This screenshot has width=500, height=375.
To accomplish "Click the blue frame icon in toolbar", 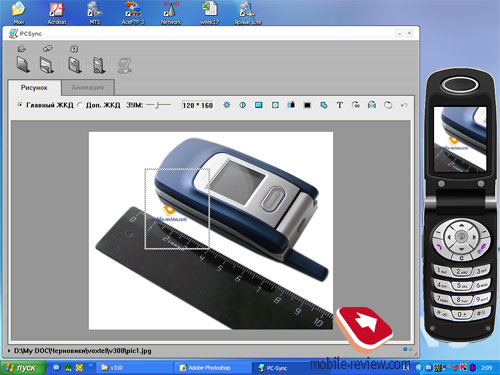I will coord(259,105).
